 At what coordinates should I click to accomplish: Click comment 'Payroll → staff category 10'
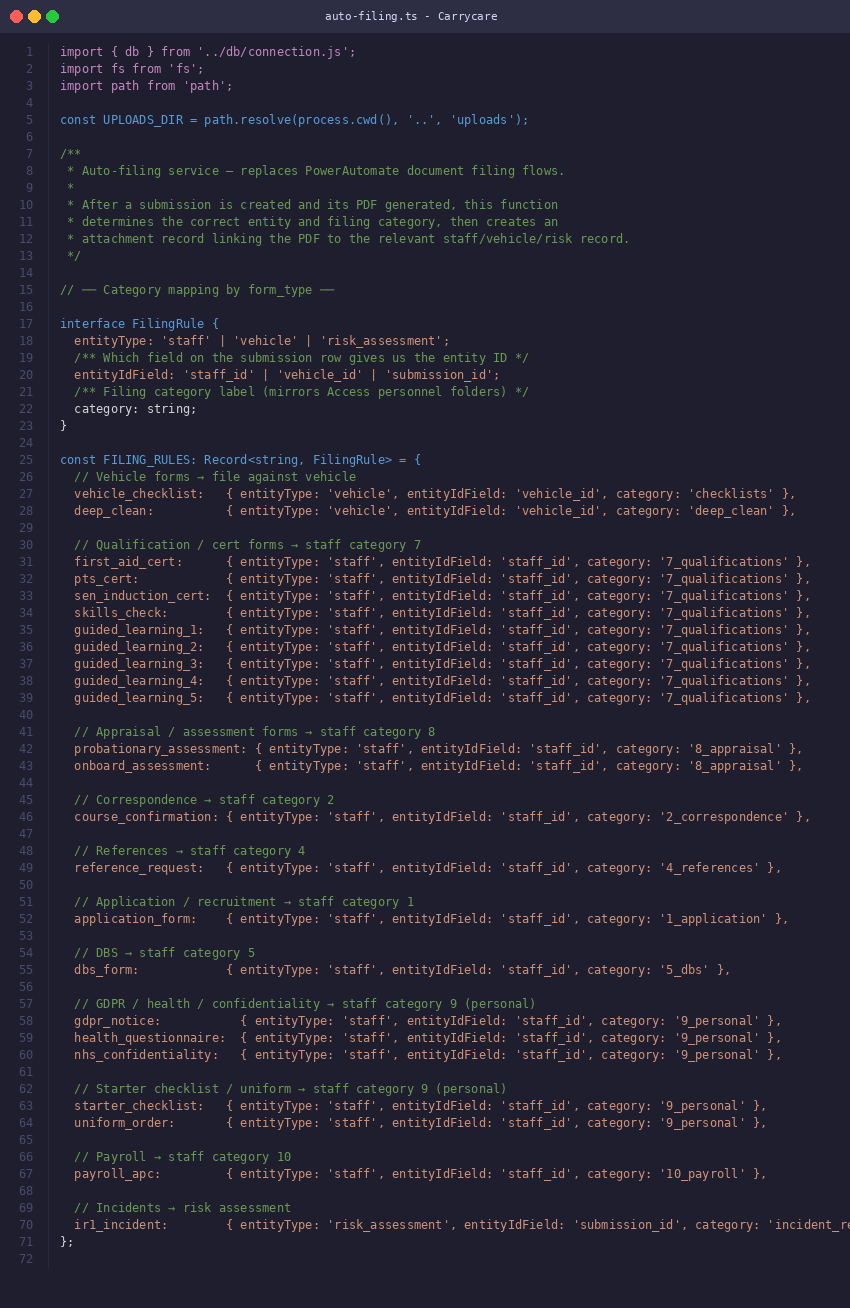tap(183, 1156)
